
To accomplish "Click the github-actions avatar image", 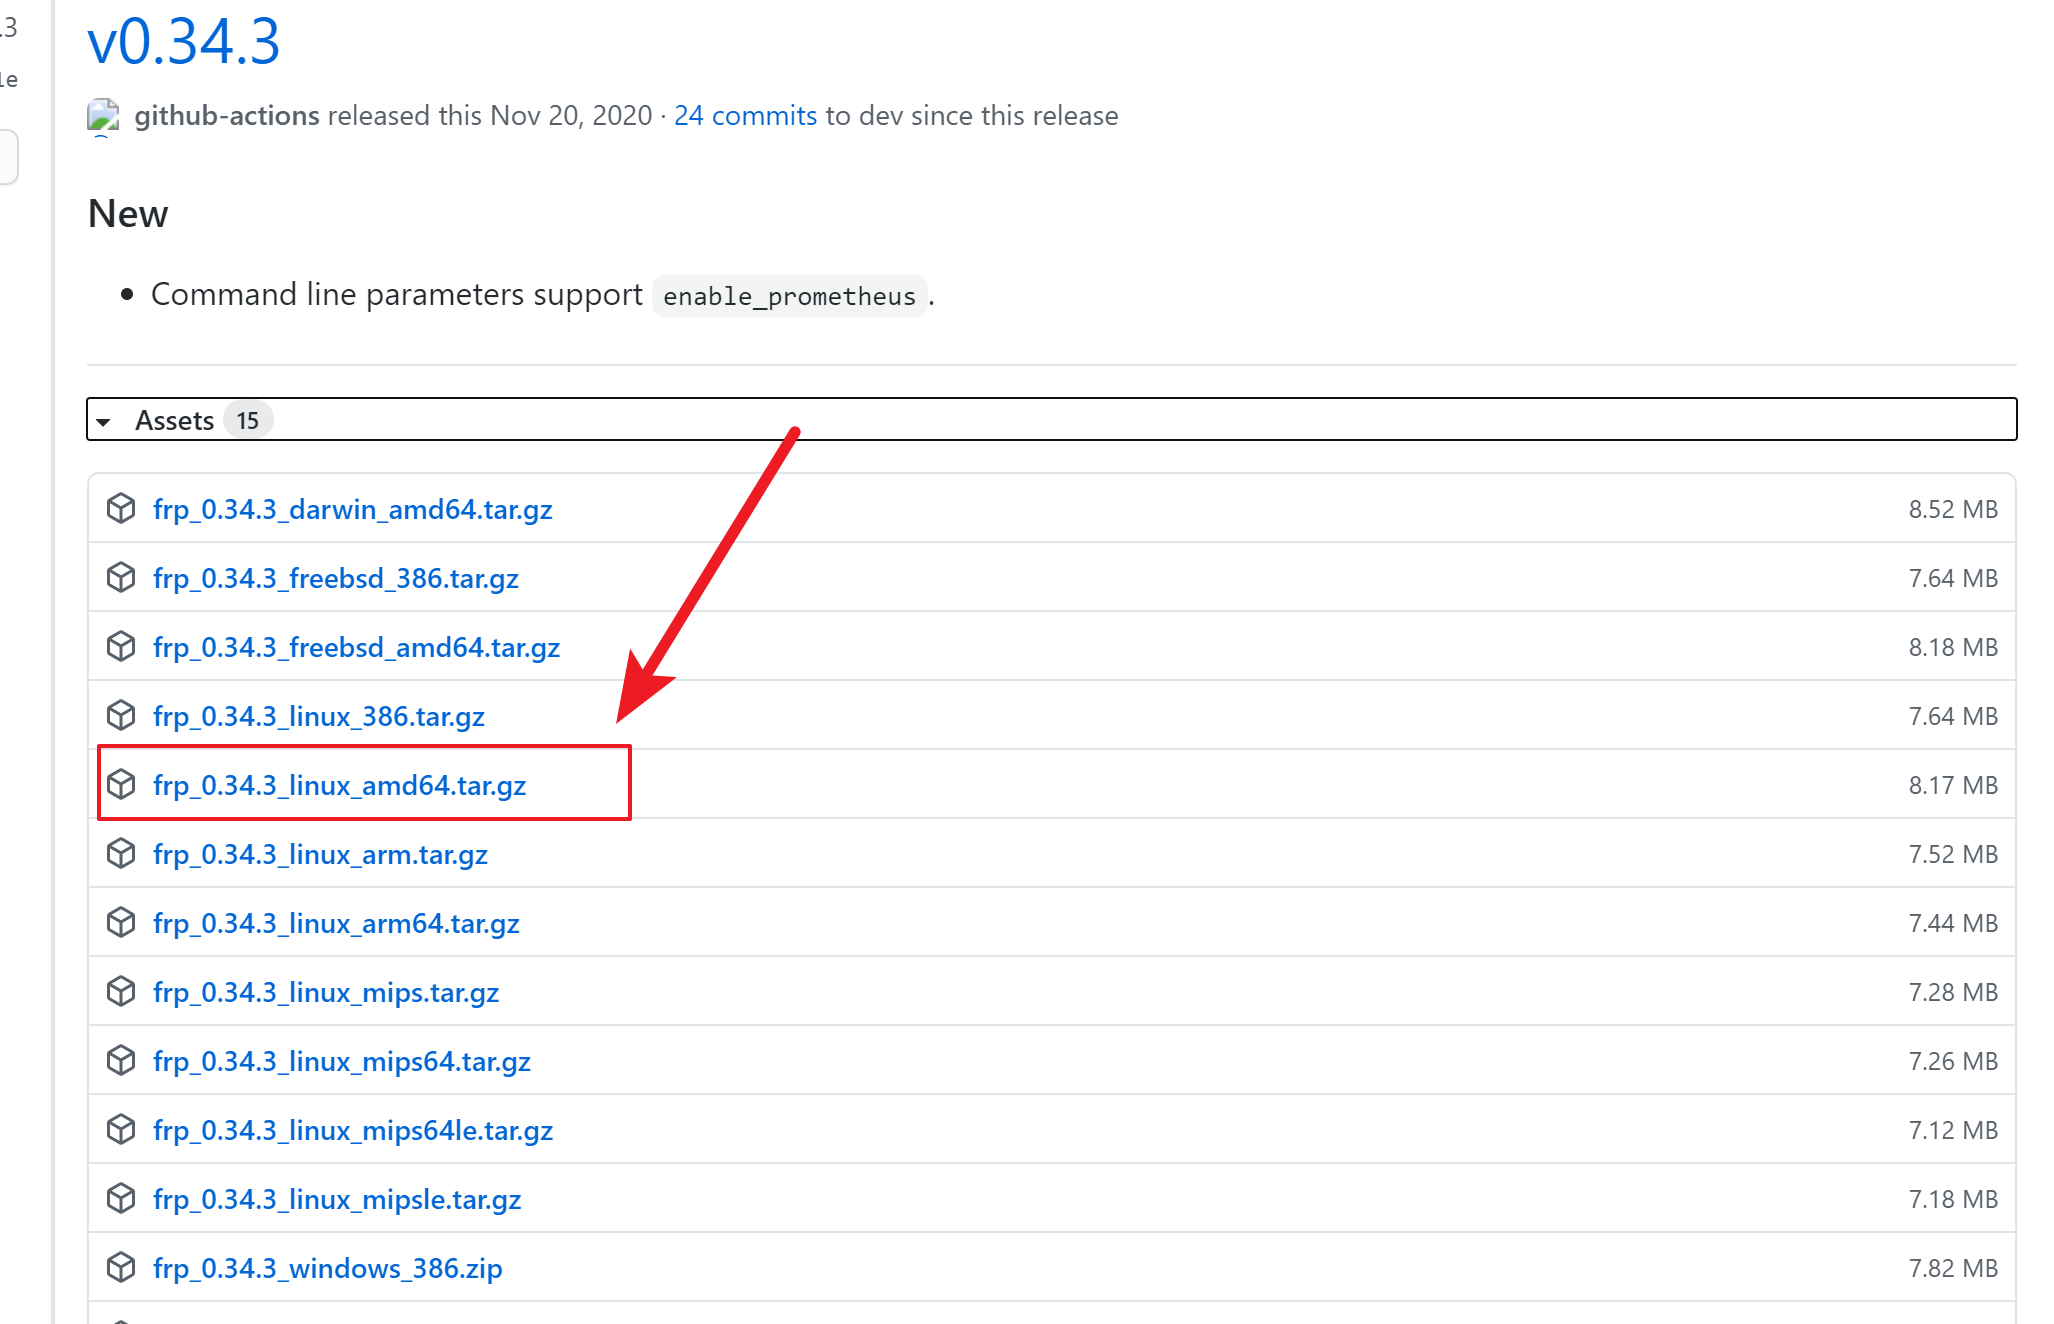I will [103, 116].
